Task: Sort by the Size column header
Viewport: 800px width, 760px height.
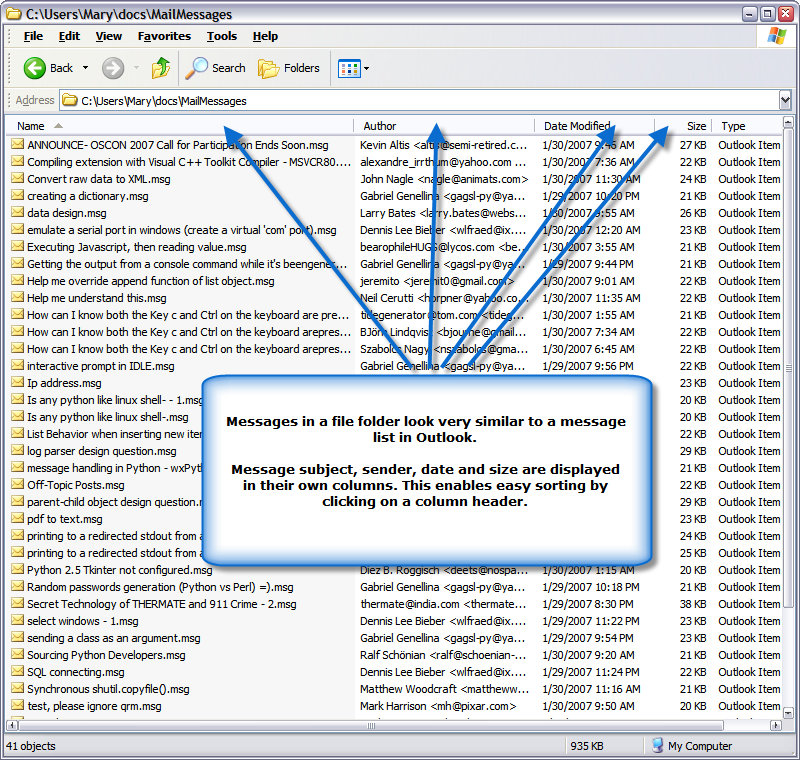Action: pos(684,126)
